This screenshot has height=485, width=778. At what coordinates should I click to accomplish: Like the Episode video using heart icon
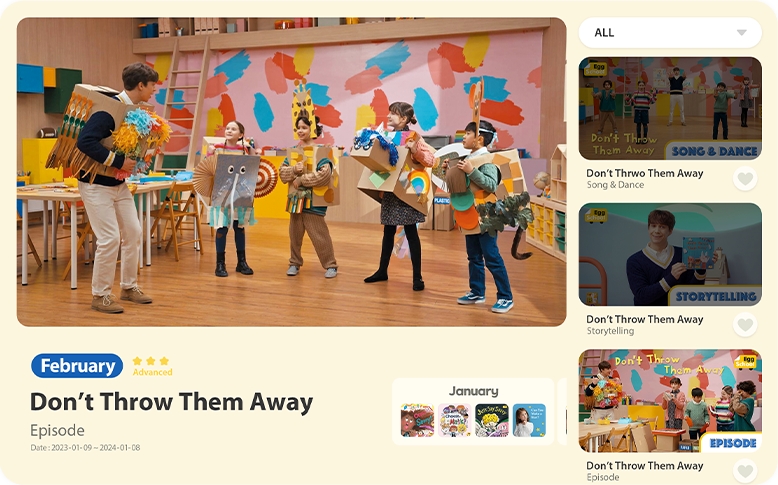[x=745, y=471]
